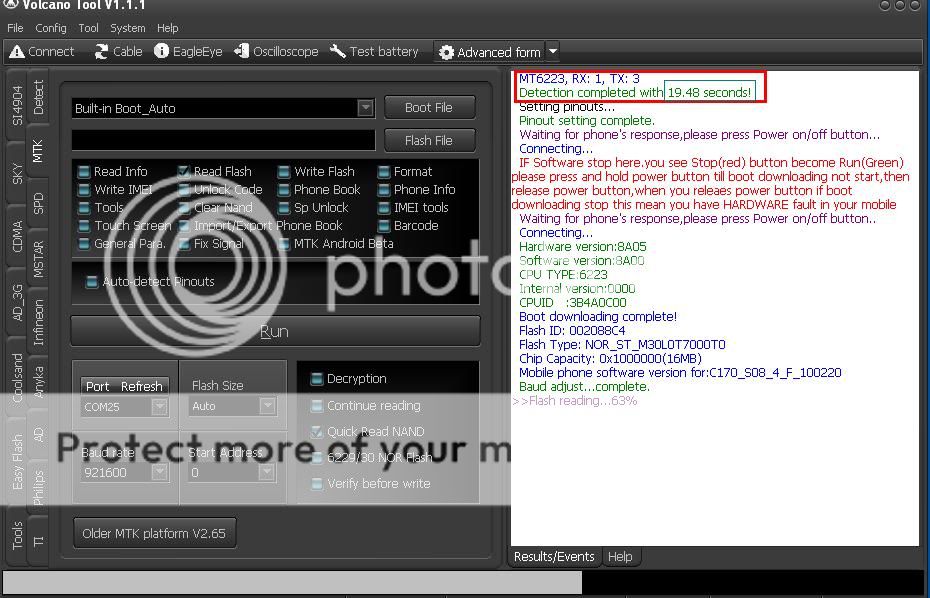Launch the Oscilloscope tool icon
Screen dimensions: 930x598
[x=241, y=51]
